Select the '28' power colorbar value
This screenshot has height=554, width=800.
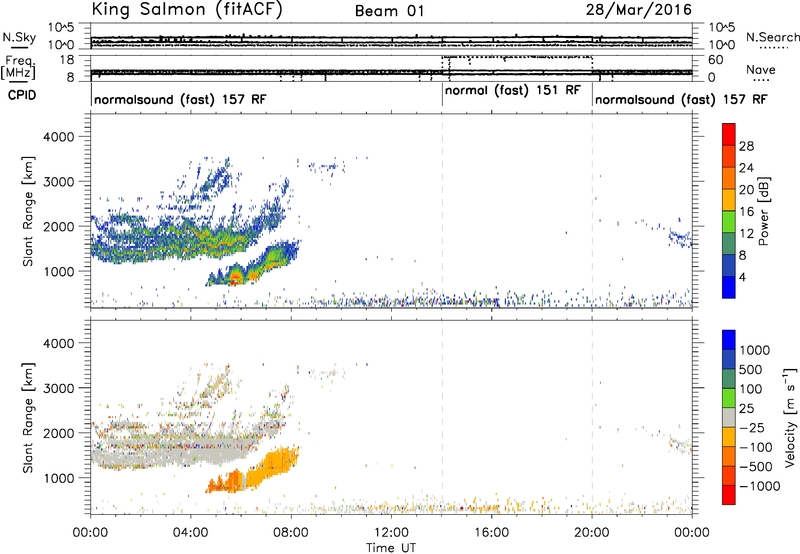click(x=746, y=146)
